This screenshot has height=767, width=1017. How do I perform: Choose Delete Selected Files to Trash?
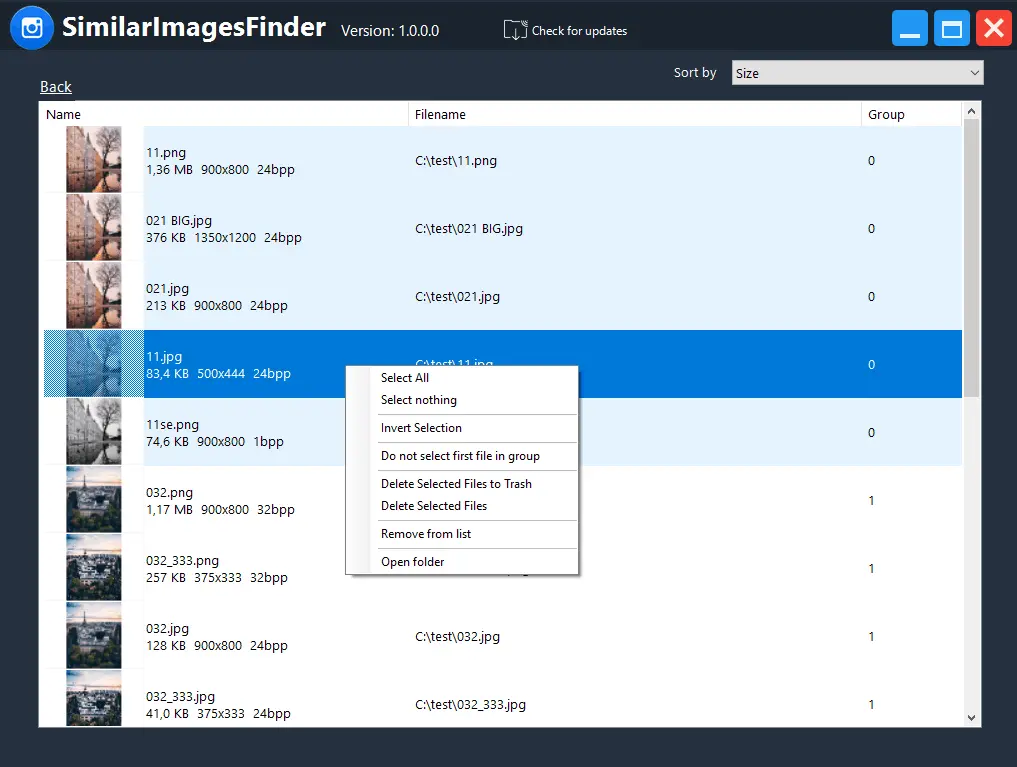456,484
